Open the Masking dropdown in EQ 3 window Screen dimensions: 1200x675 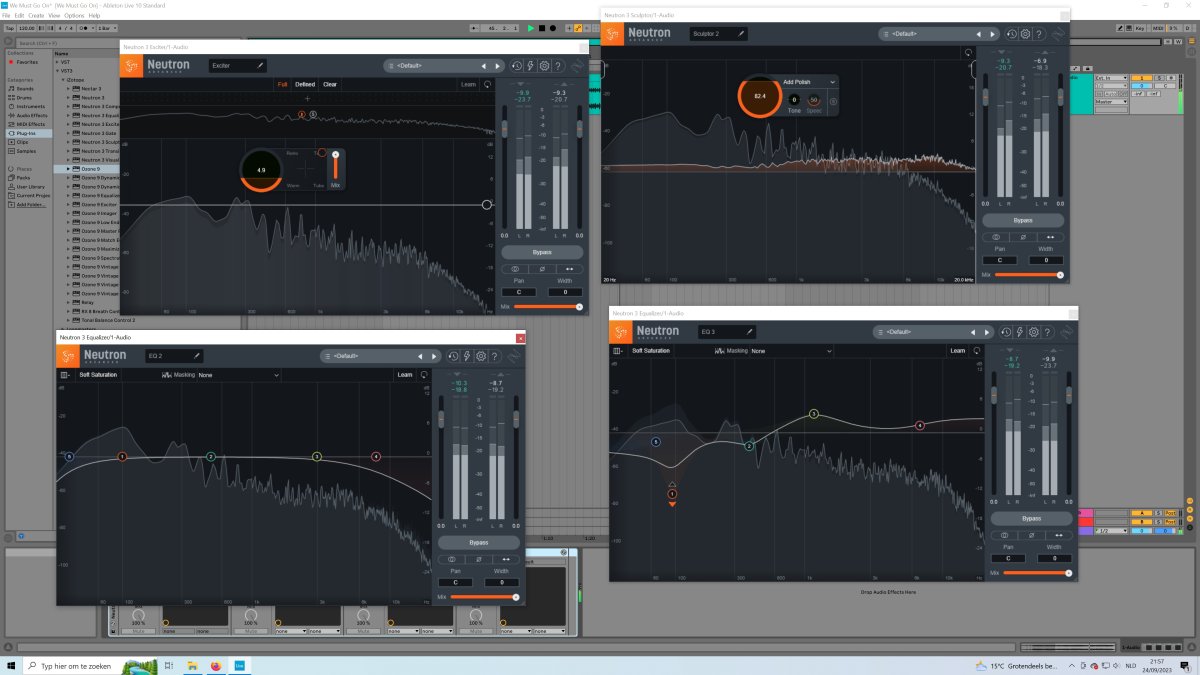(x=792, y=351)
